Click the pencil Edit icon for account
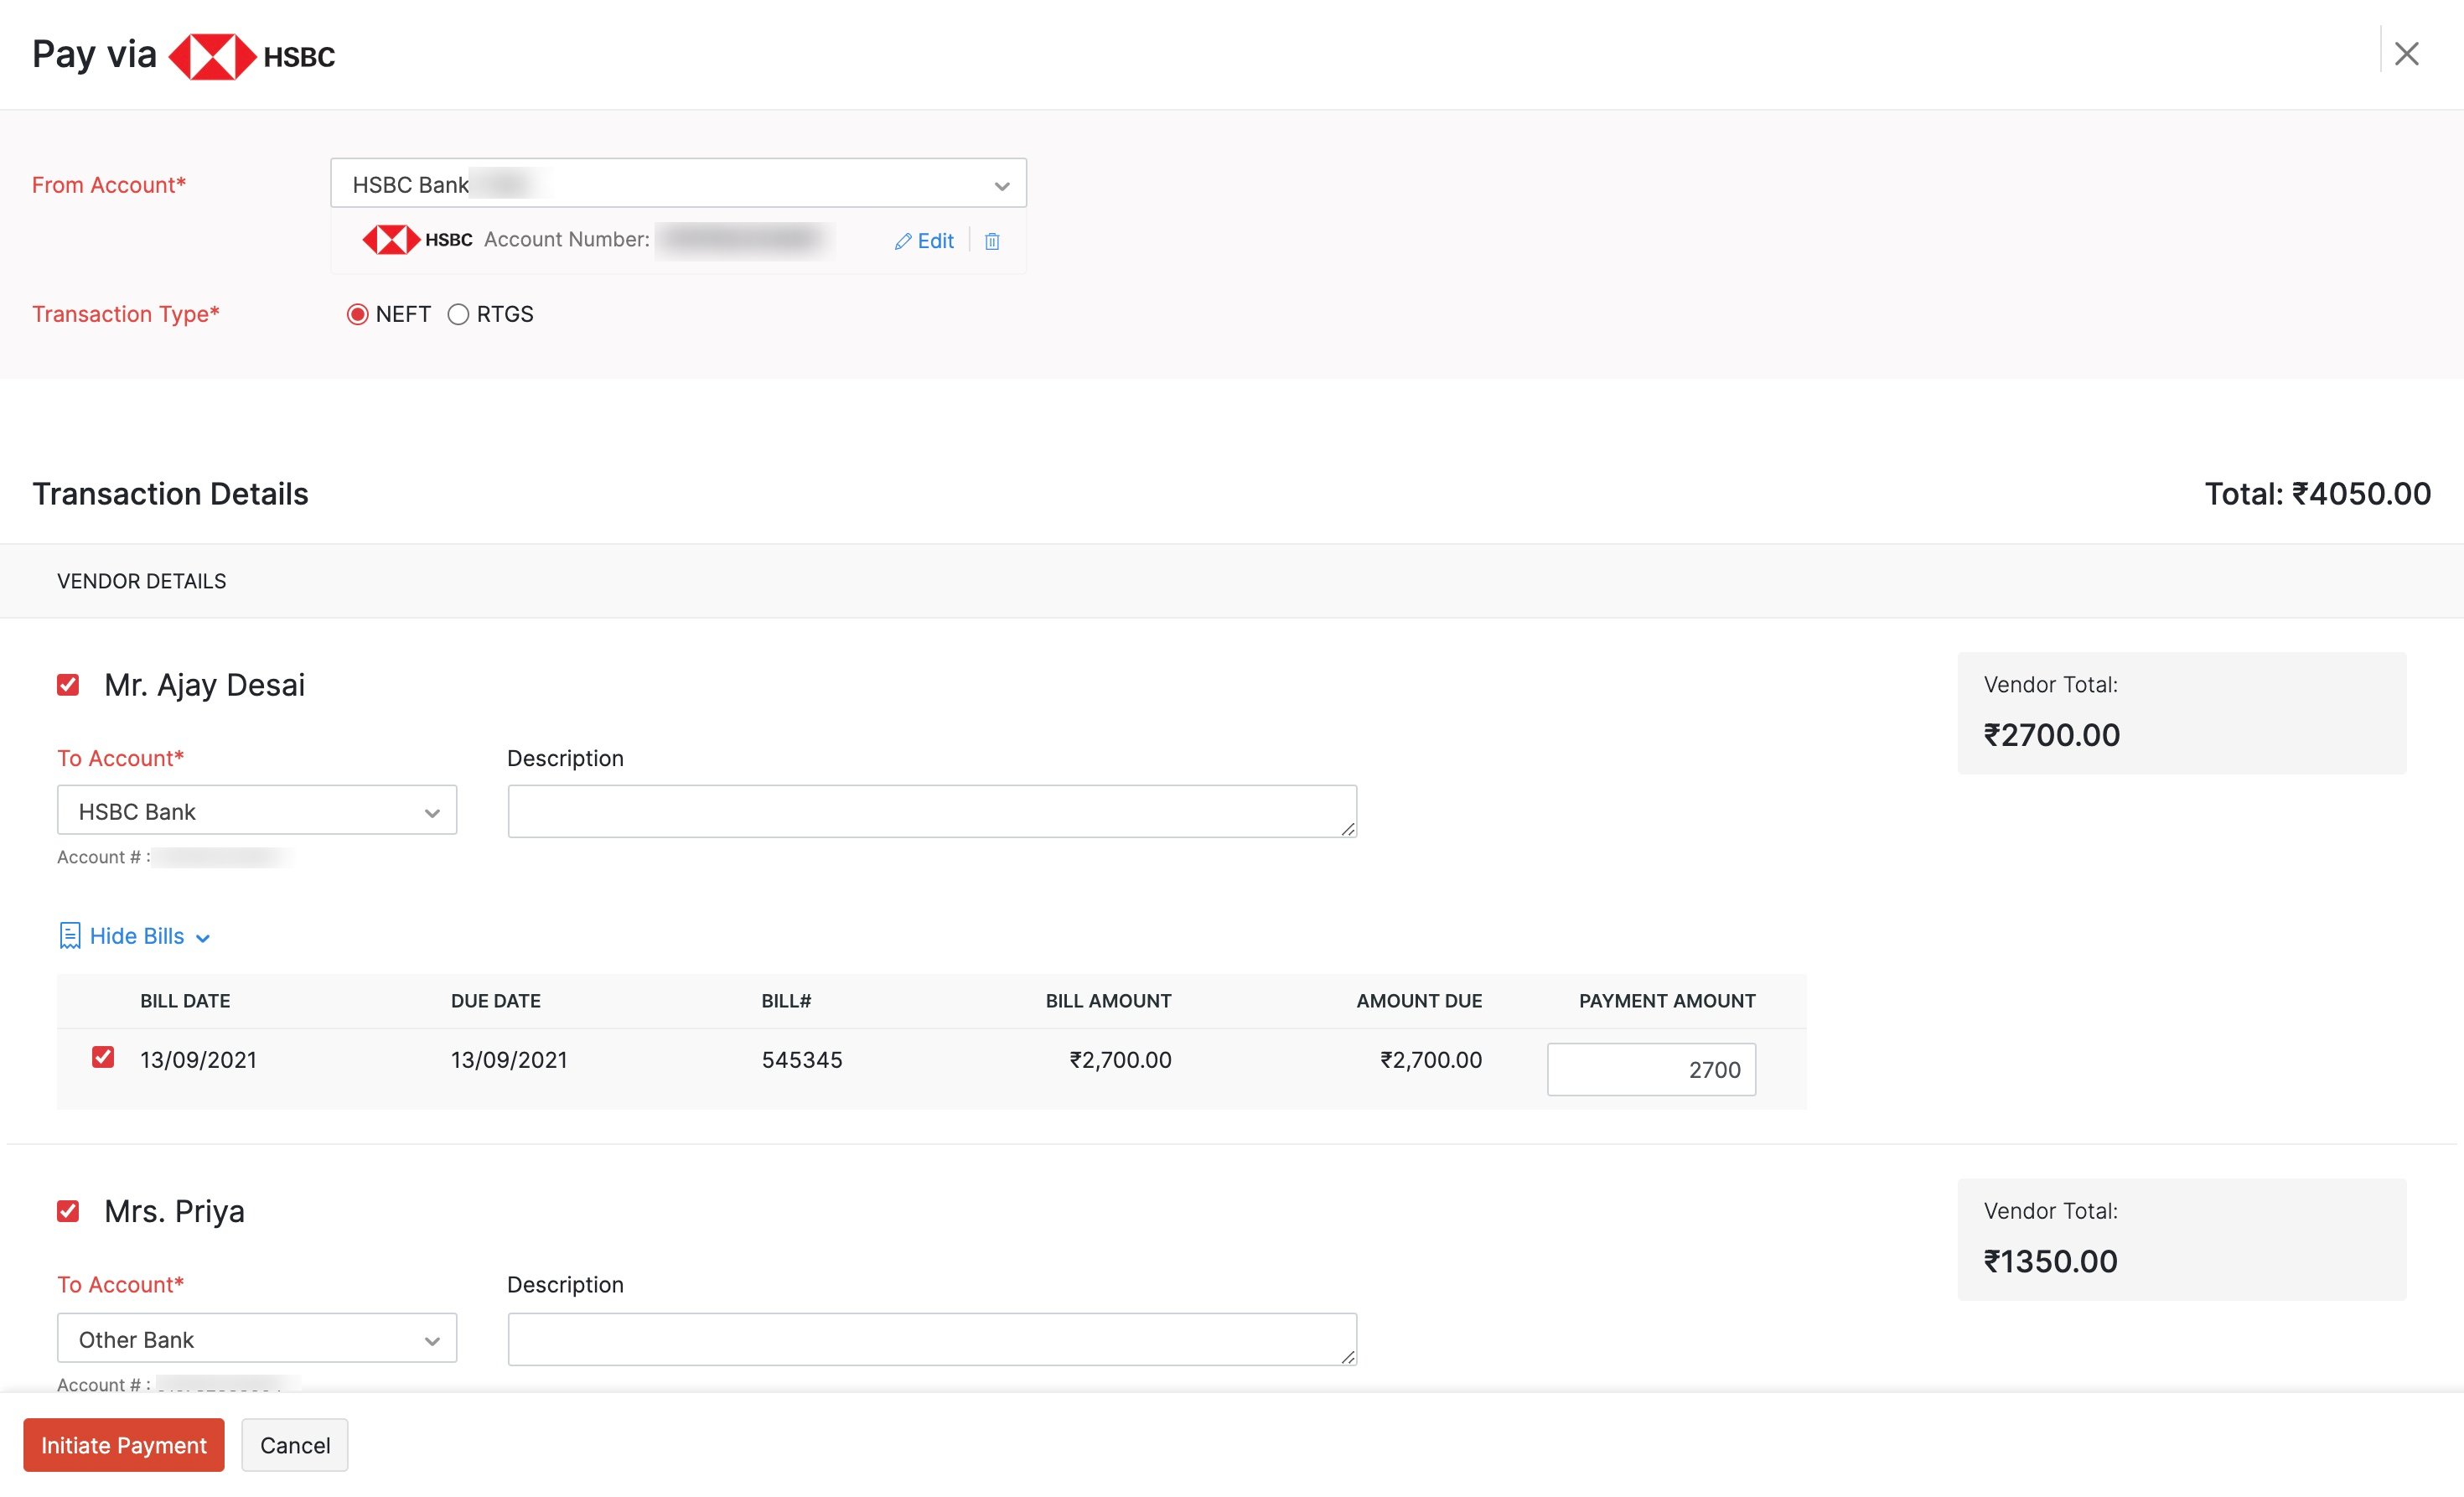 pos(902,241)
